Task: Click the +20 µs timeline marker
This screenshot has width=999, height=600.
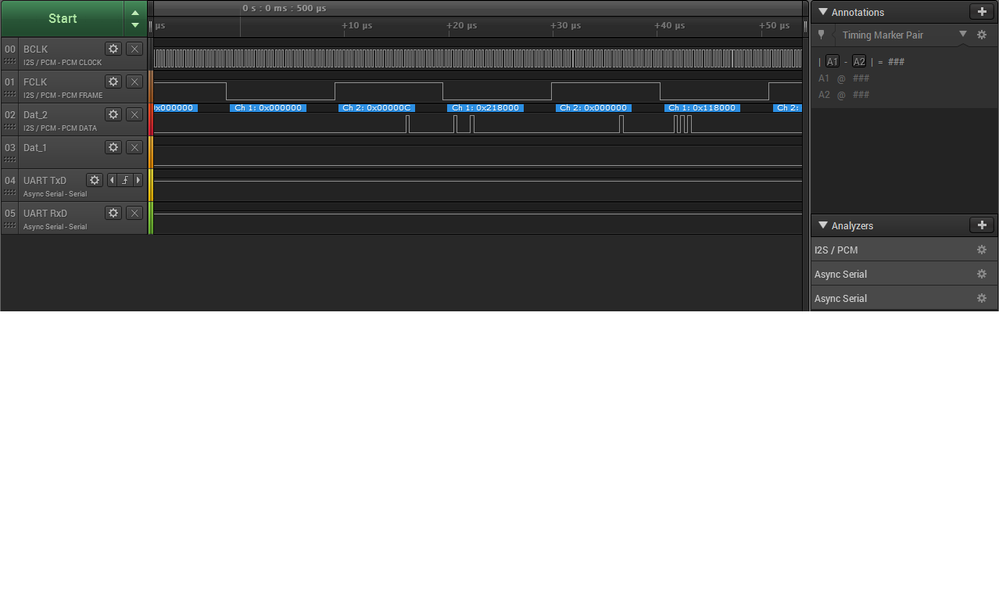Action: 461,25
